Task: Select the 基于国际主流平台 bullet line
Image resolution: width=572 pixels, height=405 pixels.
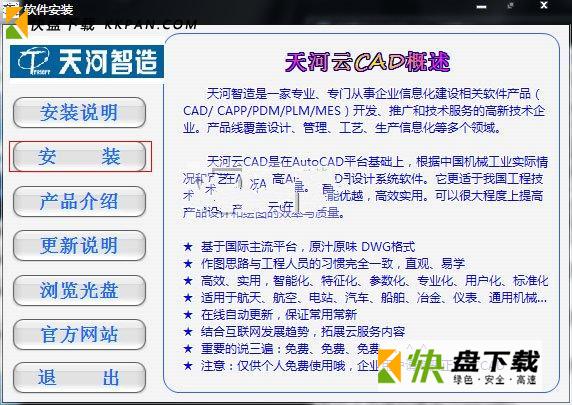Action: 299,247
